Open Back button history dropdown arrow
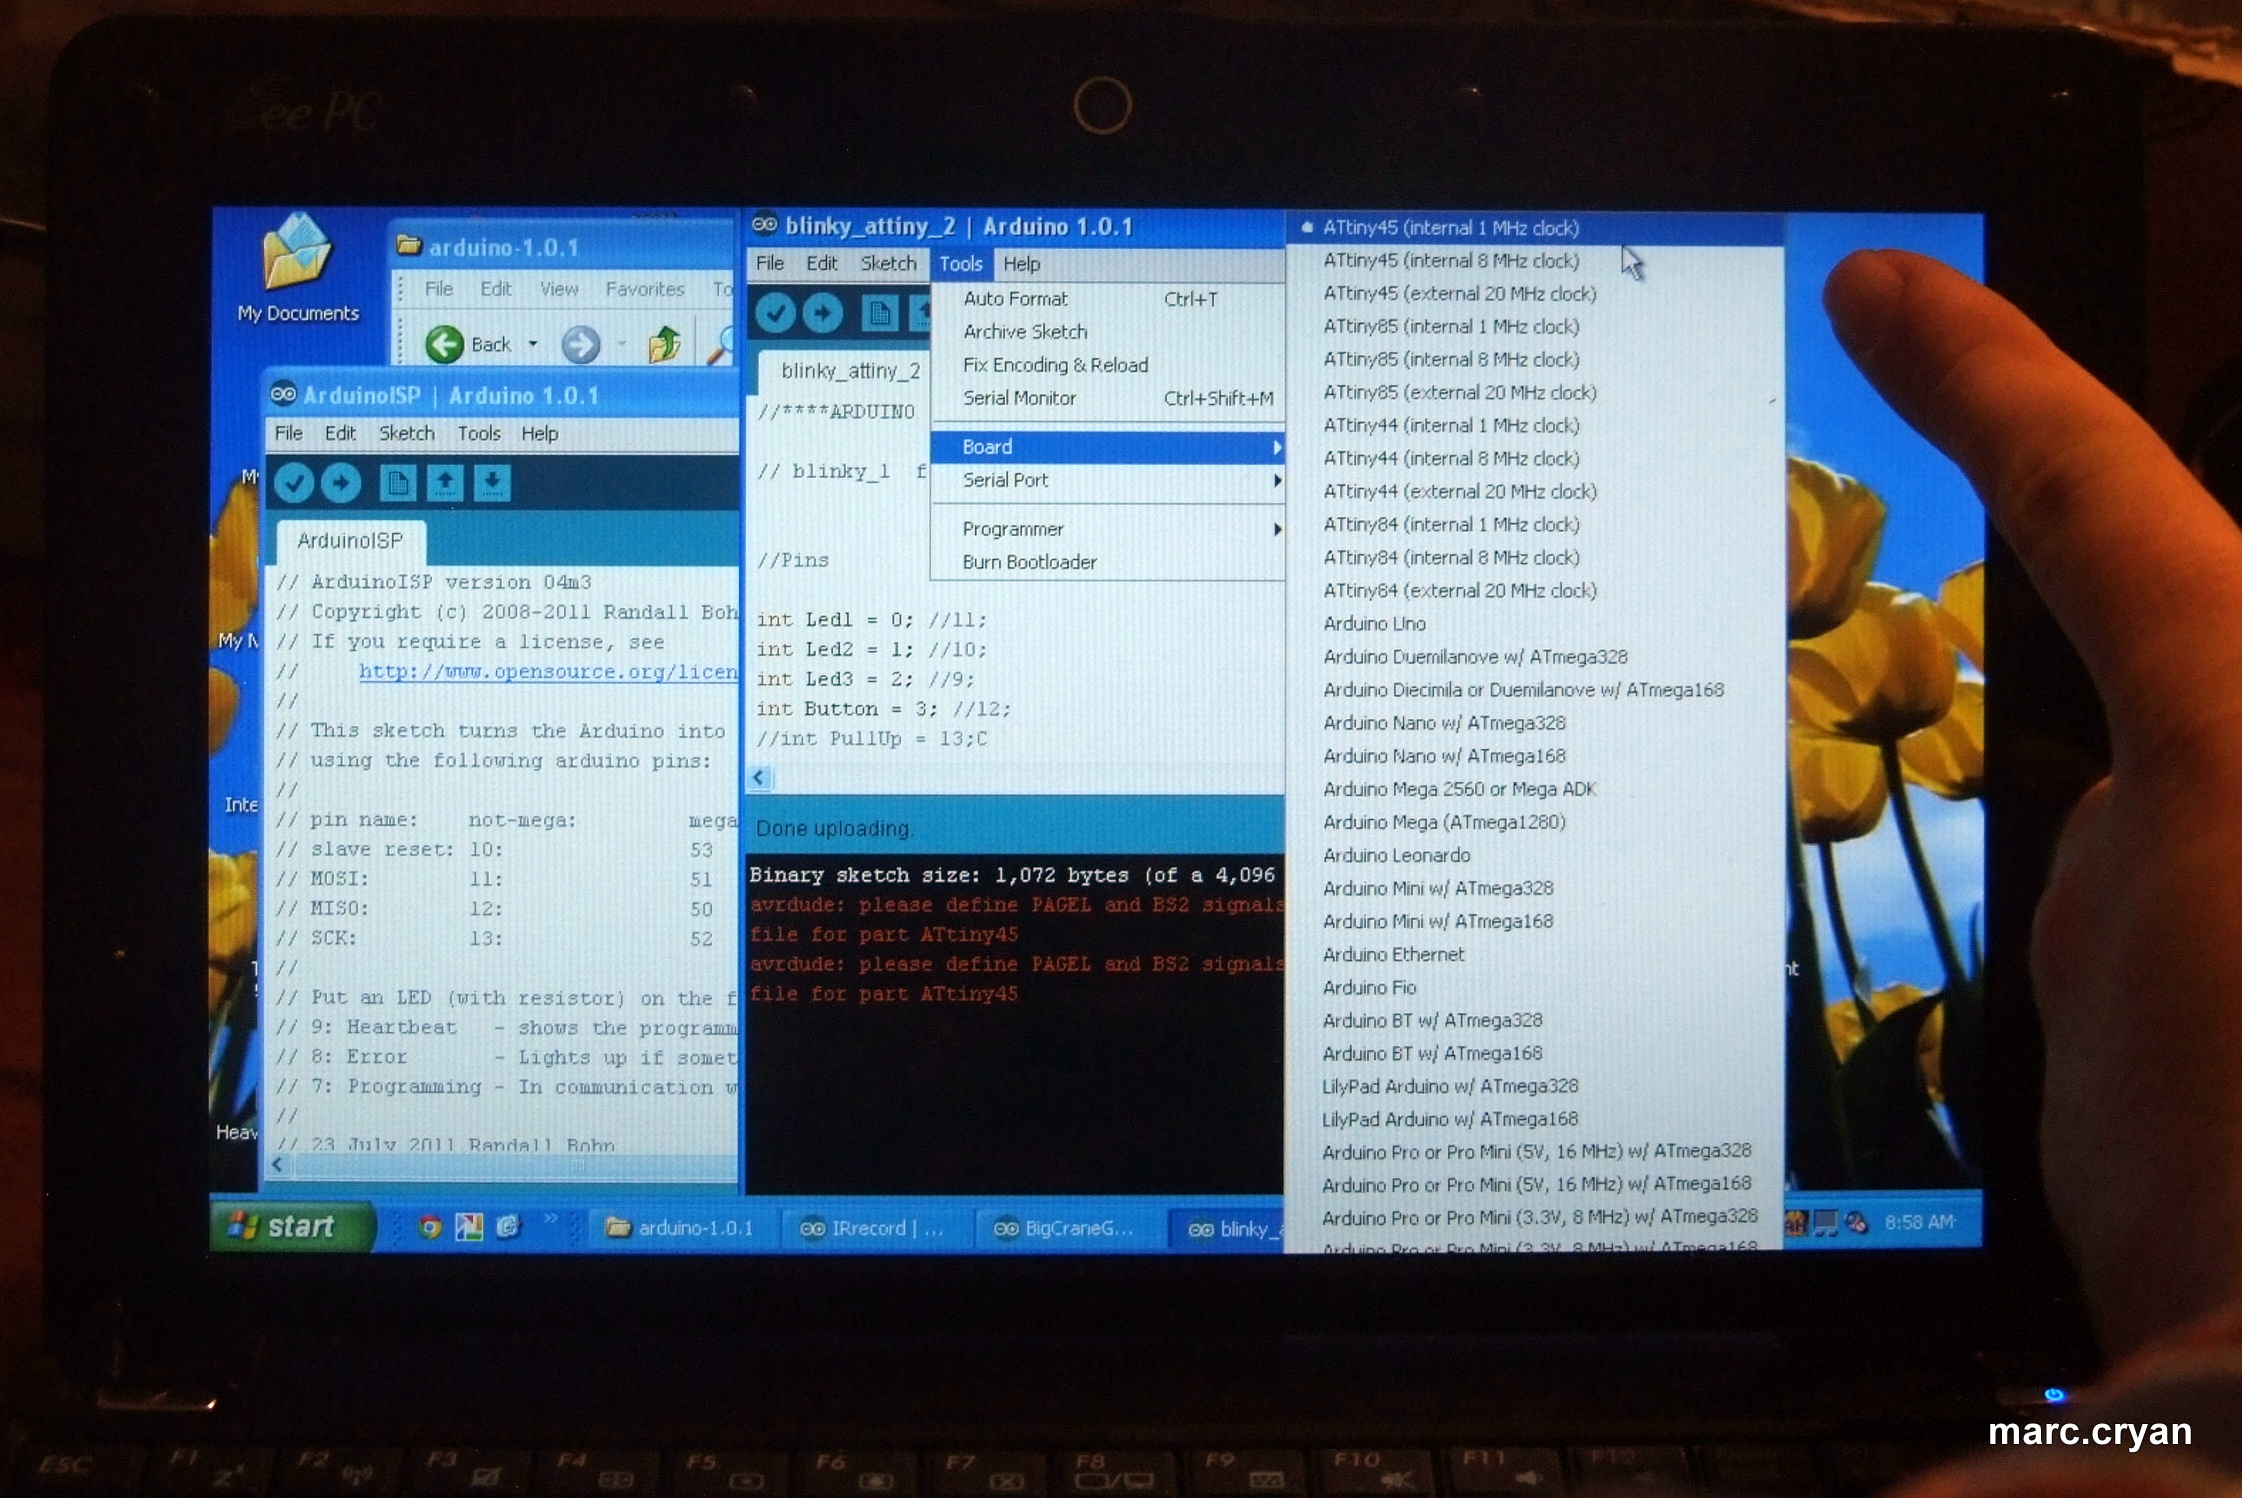The image size is (2242, 1498). point(533,344)
